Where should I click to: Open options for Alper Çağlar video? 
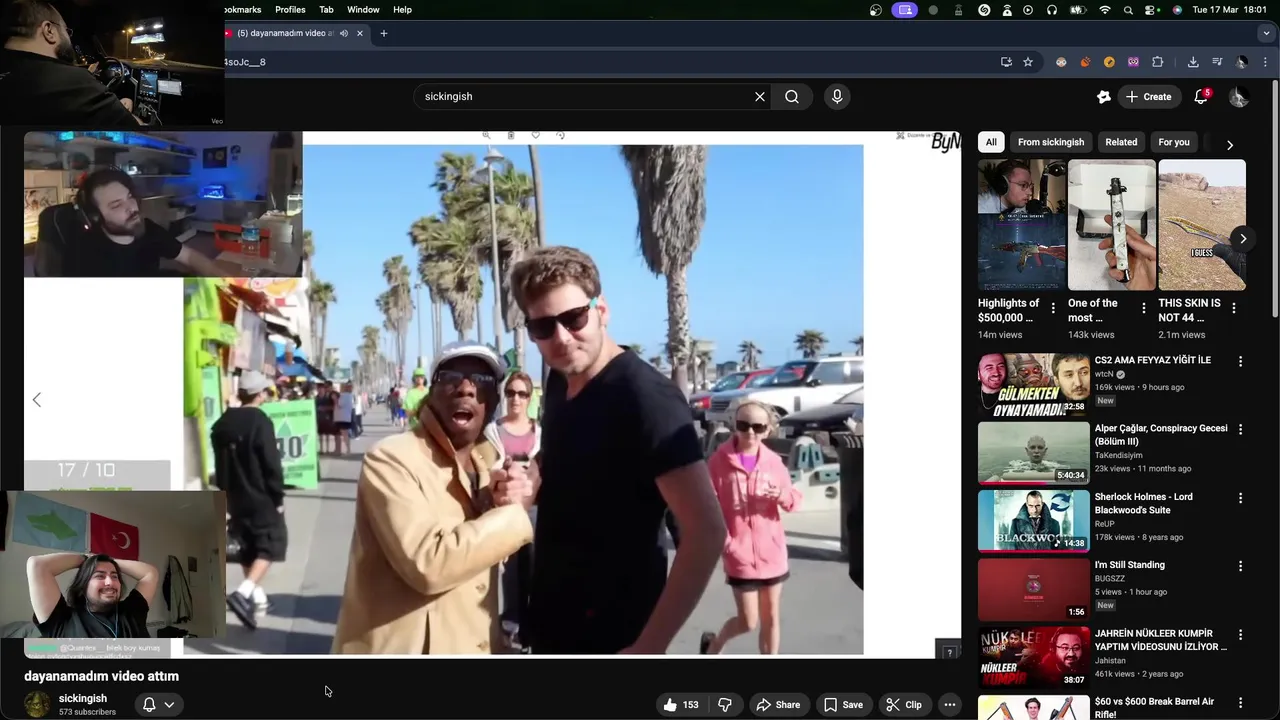point(1240,429)
